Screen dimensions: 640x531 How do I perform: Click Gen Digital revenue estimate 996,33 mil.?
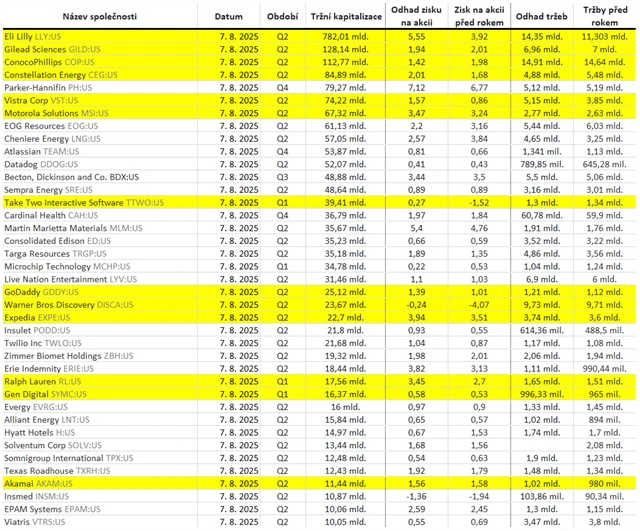click(x=542, y=394)
